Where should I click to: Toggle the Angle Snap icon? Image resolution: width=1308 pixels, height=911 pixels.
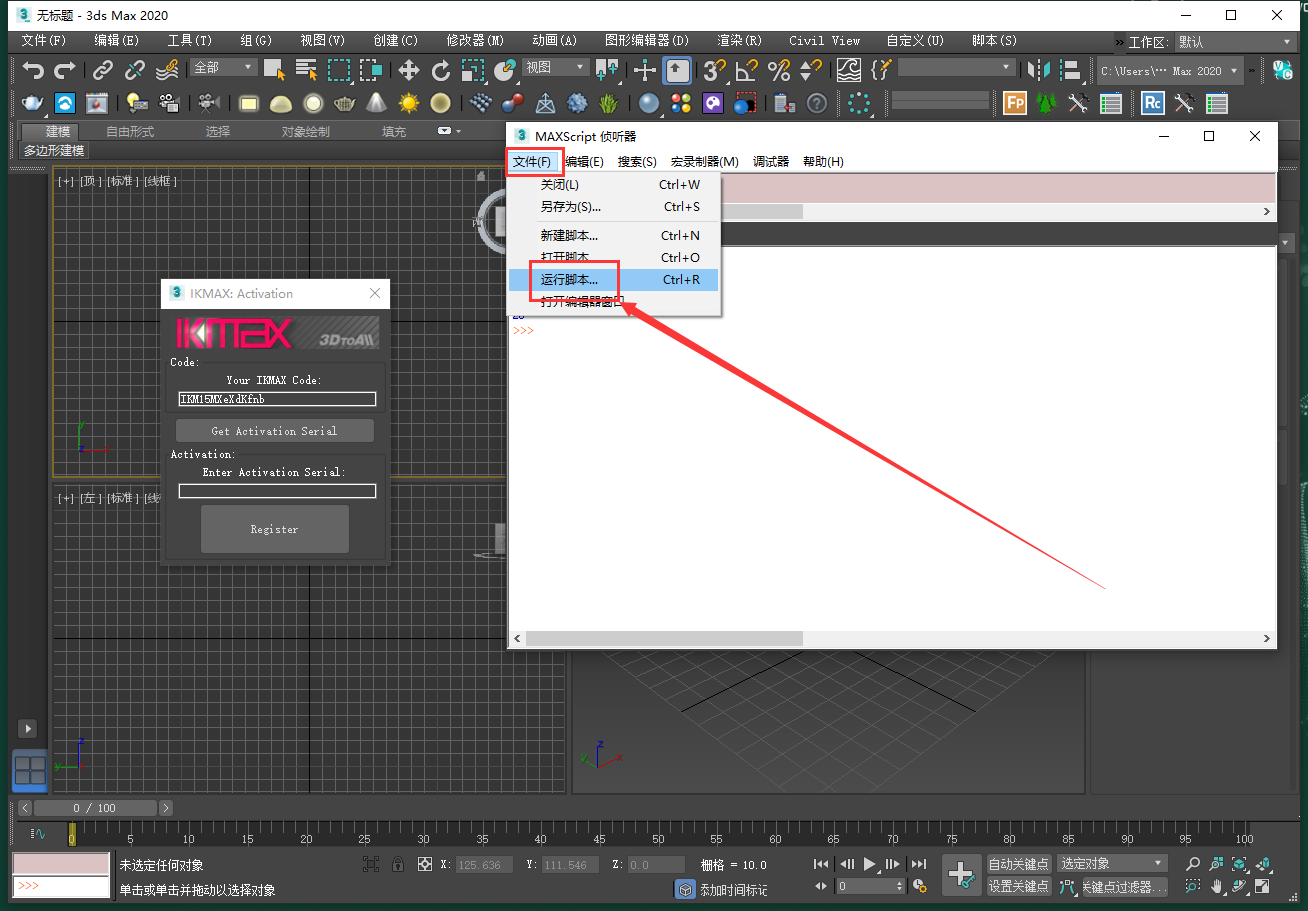pyautogui.click(x=746, y=70)
